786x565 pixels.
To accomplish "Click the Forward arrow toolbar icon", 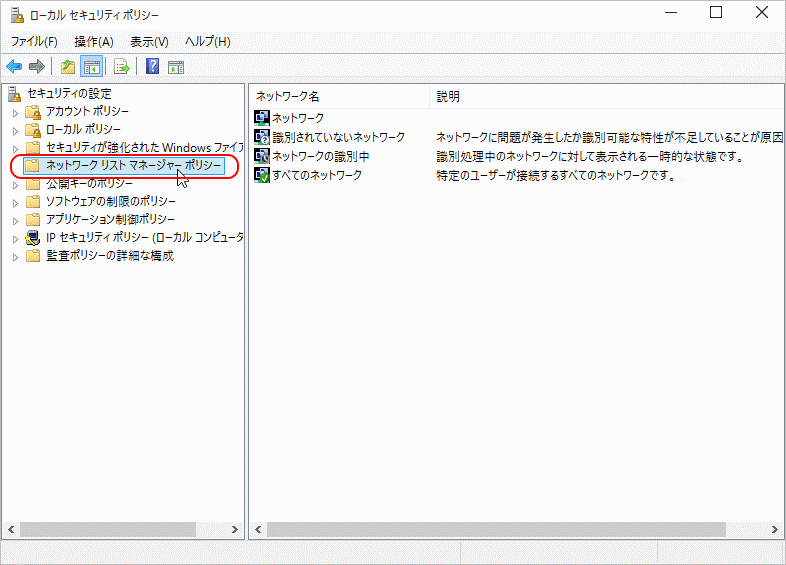I will 37,66.
